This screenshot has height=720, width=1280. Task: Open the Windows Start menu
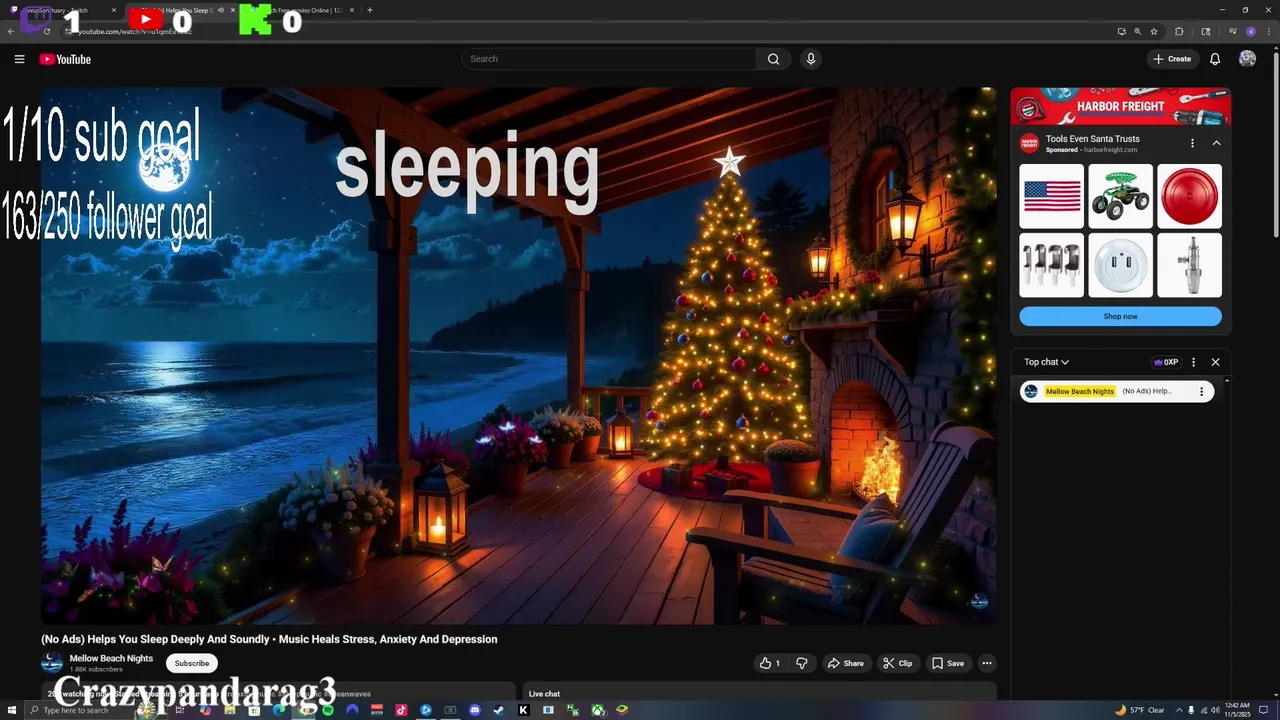12,710
